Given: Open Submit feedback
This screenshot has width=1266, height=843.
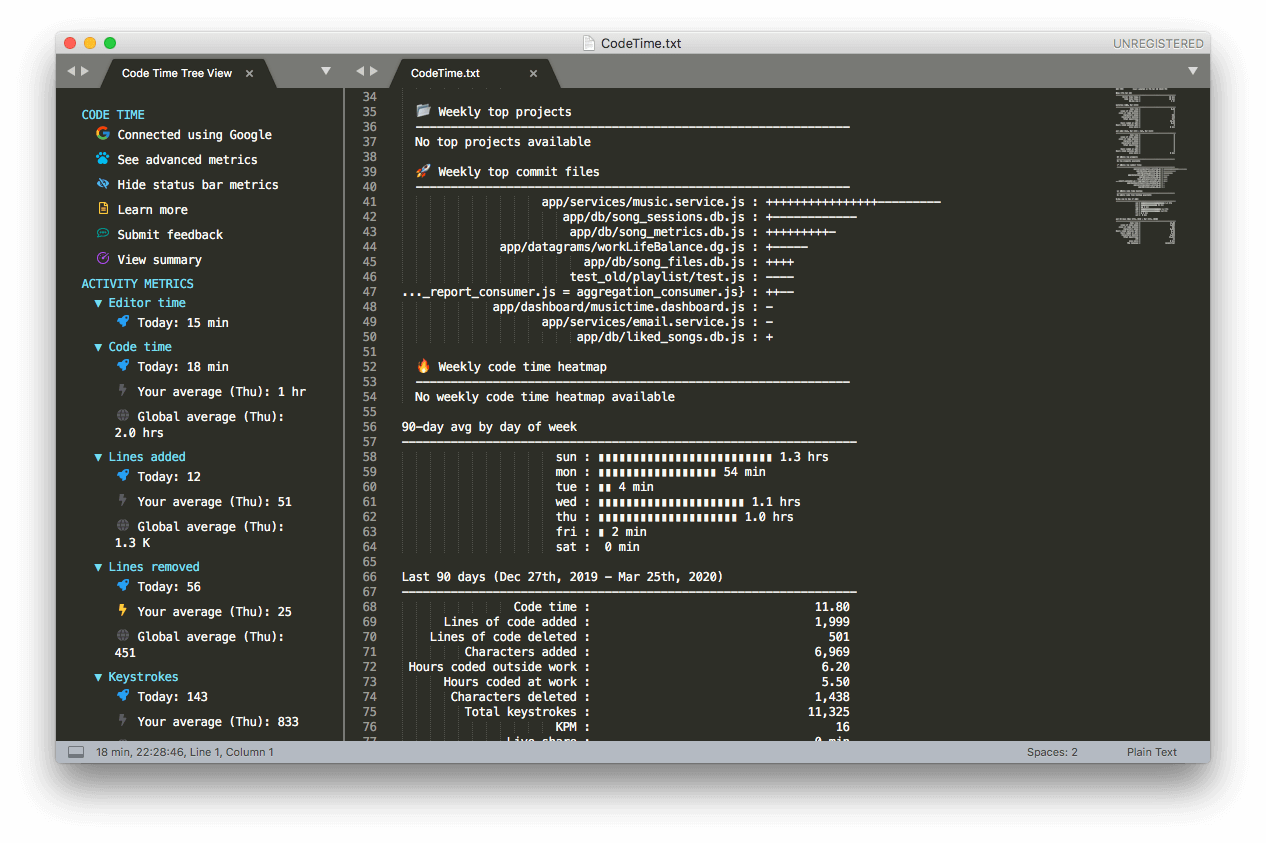Looking at the screenshot, I should coord(170,234).
